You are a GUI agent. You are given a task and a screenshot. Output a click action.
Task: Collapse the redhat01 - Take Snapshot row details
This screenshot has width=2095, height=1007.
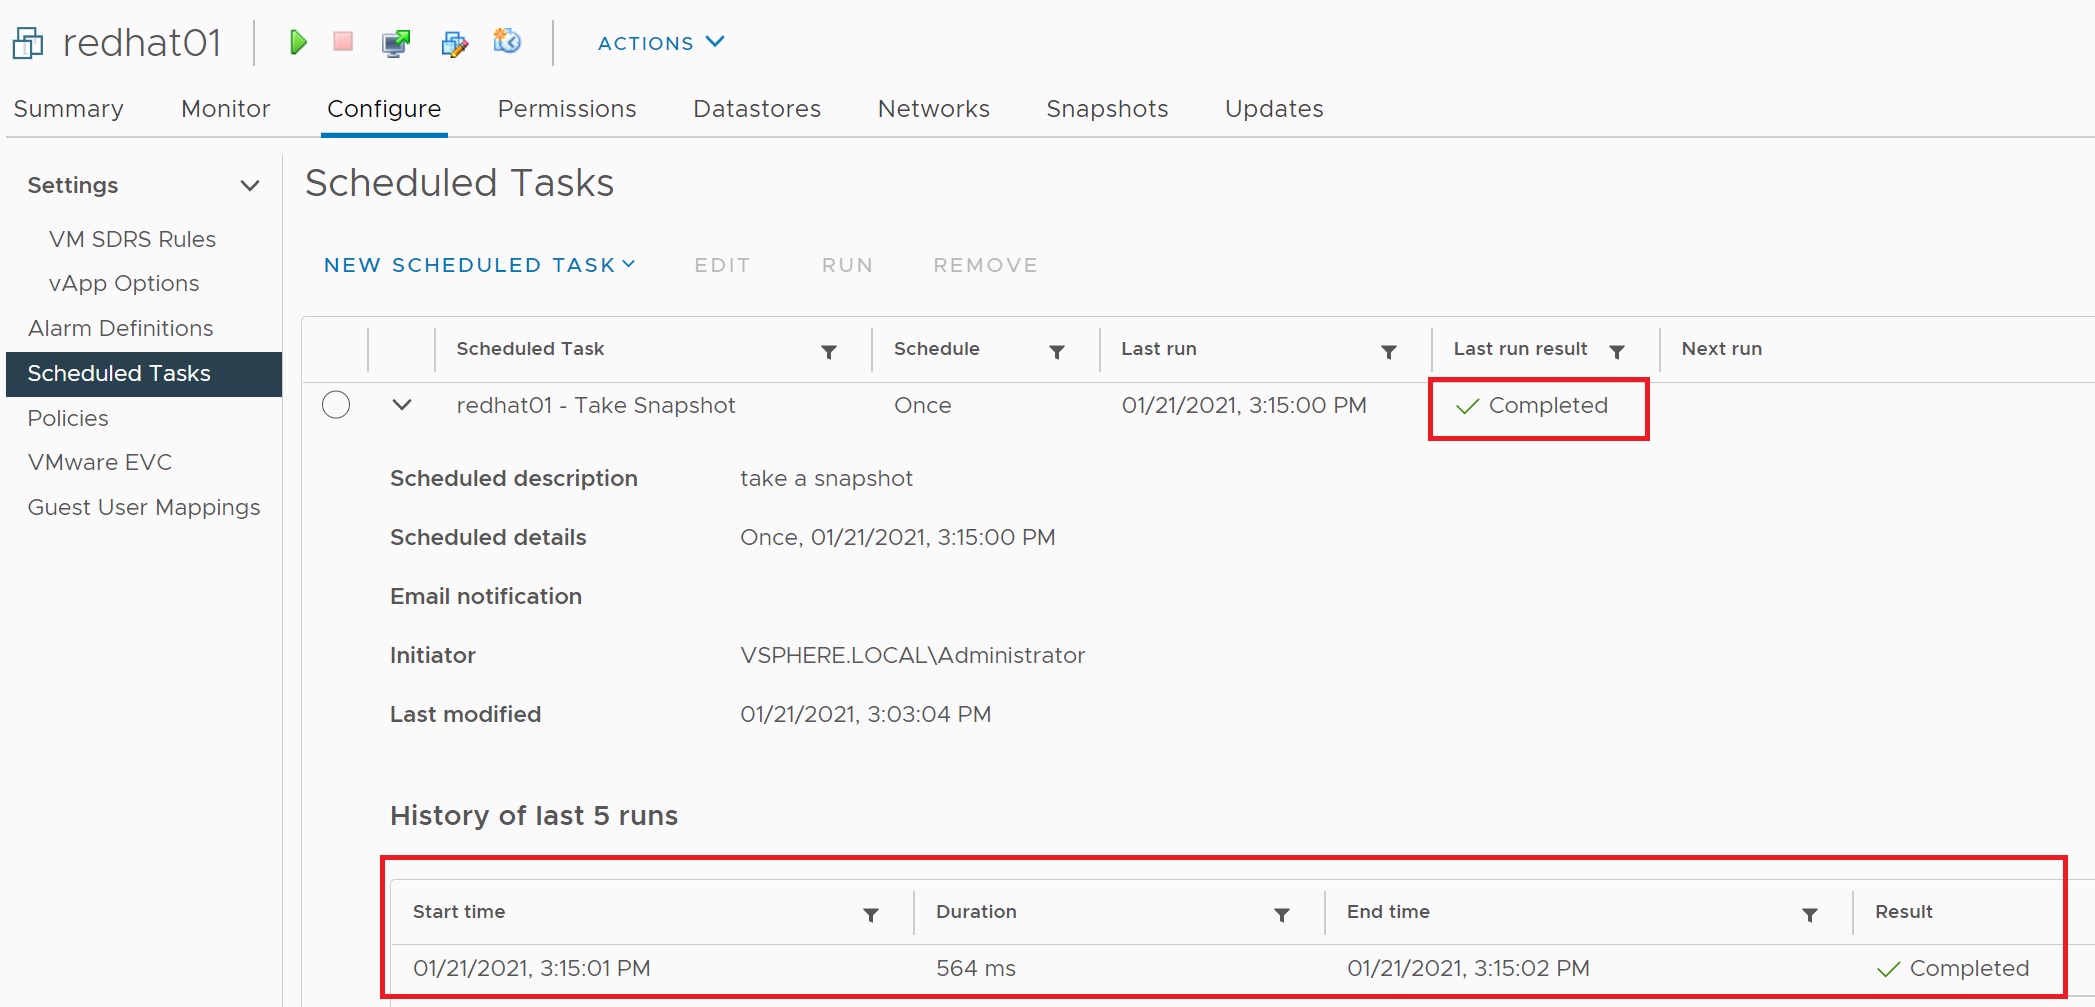(x=402, y=405)
